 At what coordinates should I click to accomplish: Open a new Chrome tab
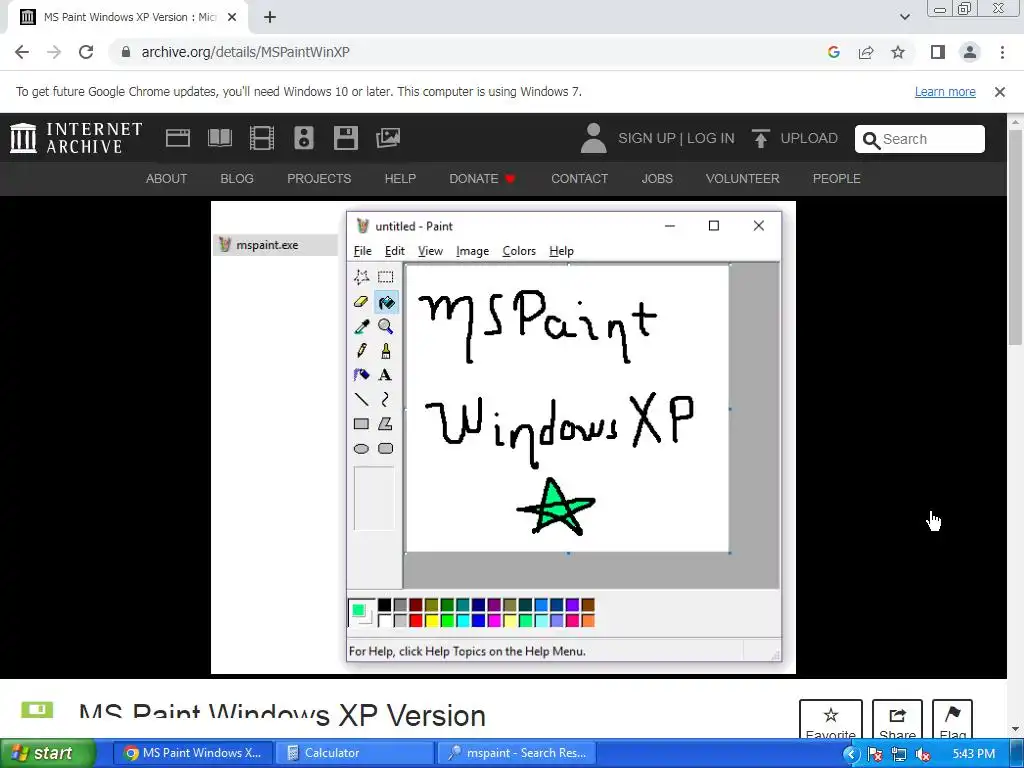click(x=270, y=17)
